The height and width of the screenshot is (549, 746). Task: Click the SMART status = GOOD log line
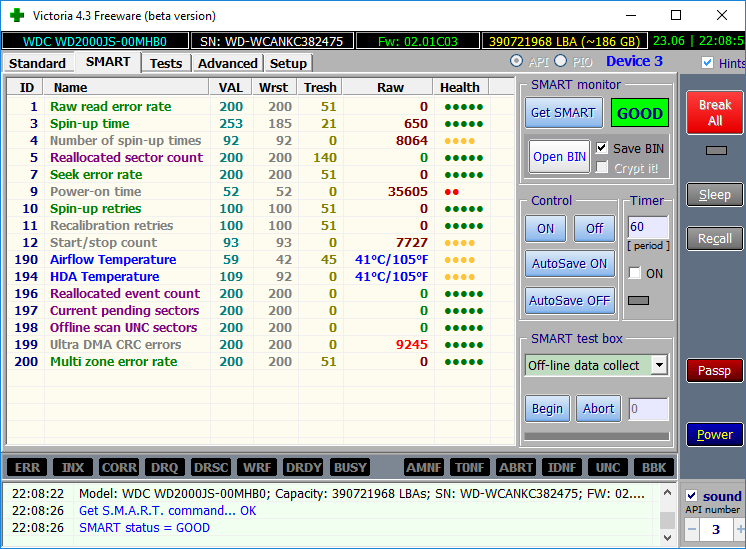coord(144,528)
